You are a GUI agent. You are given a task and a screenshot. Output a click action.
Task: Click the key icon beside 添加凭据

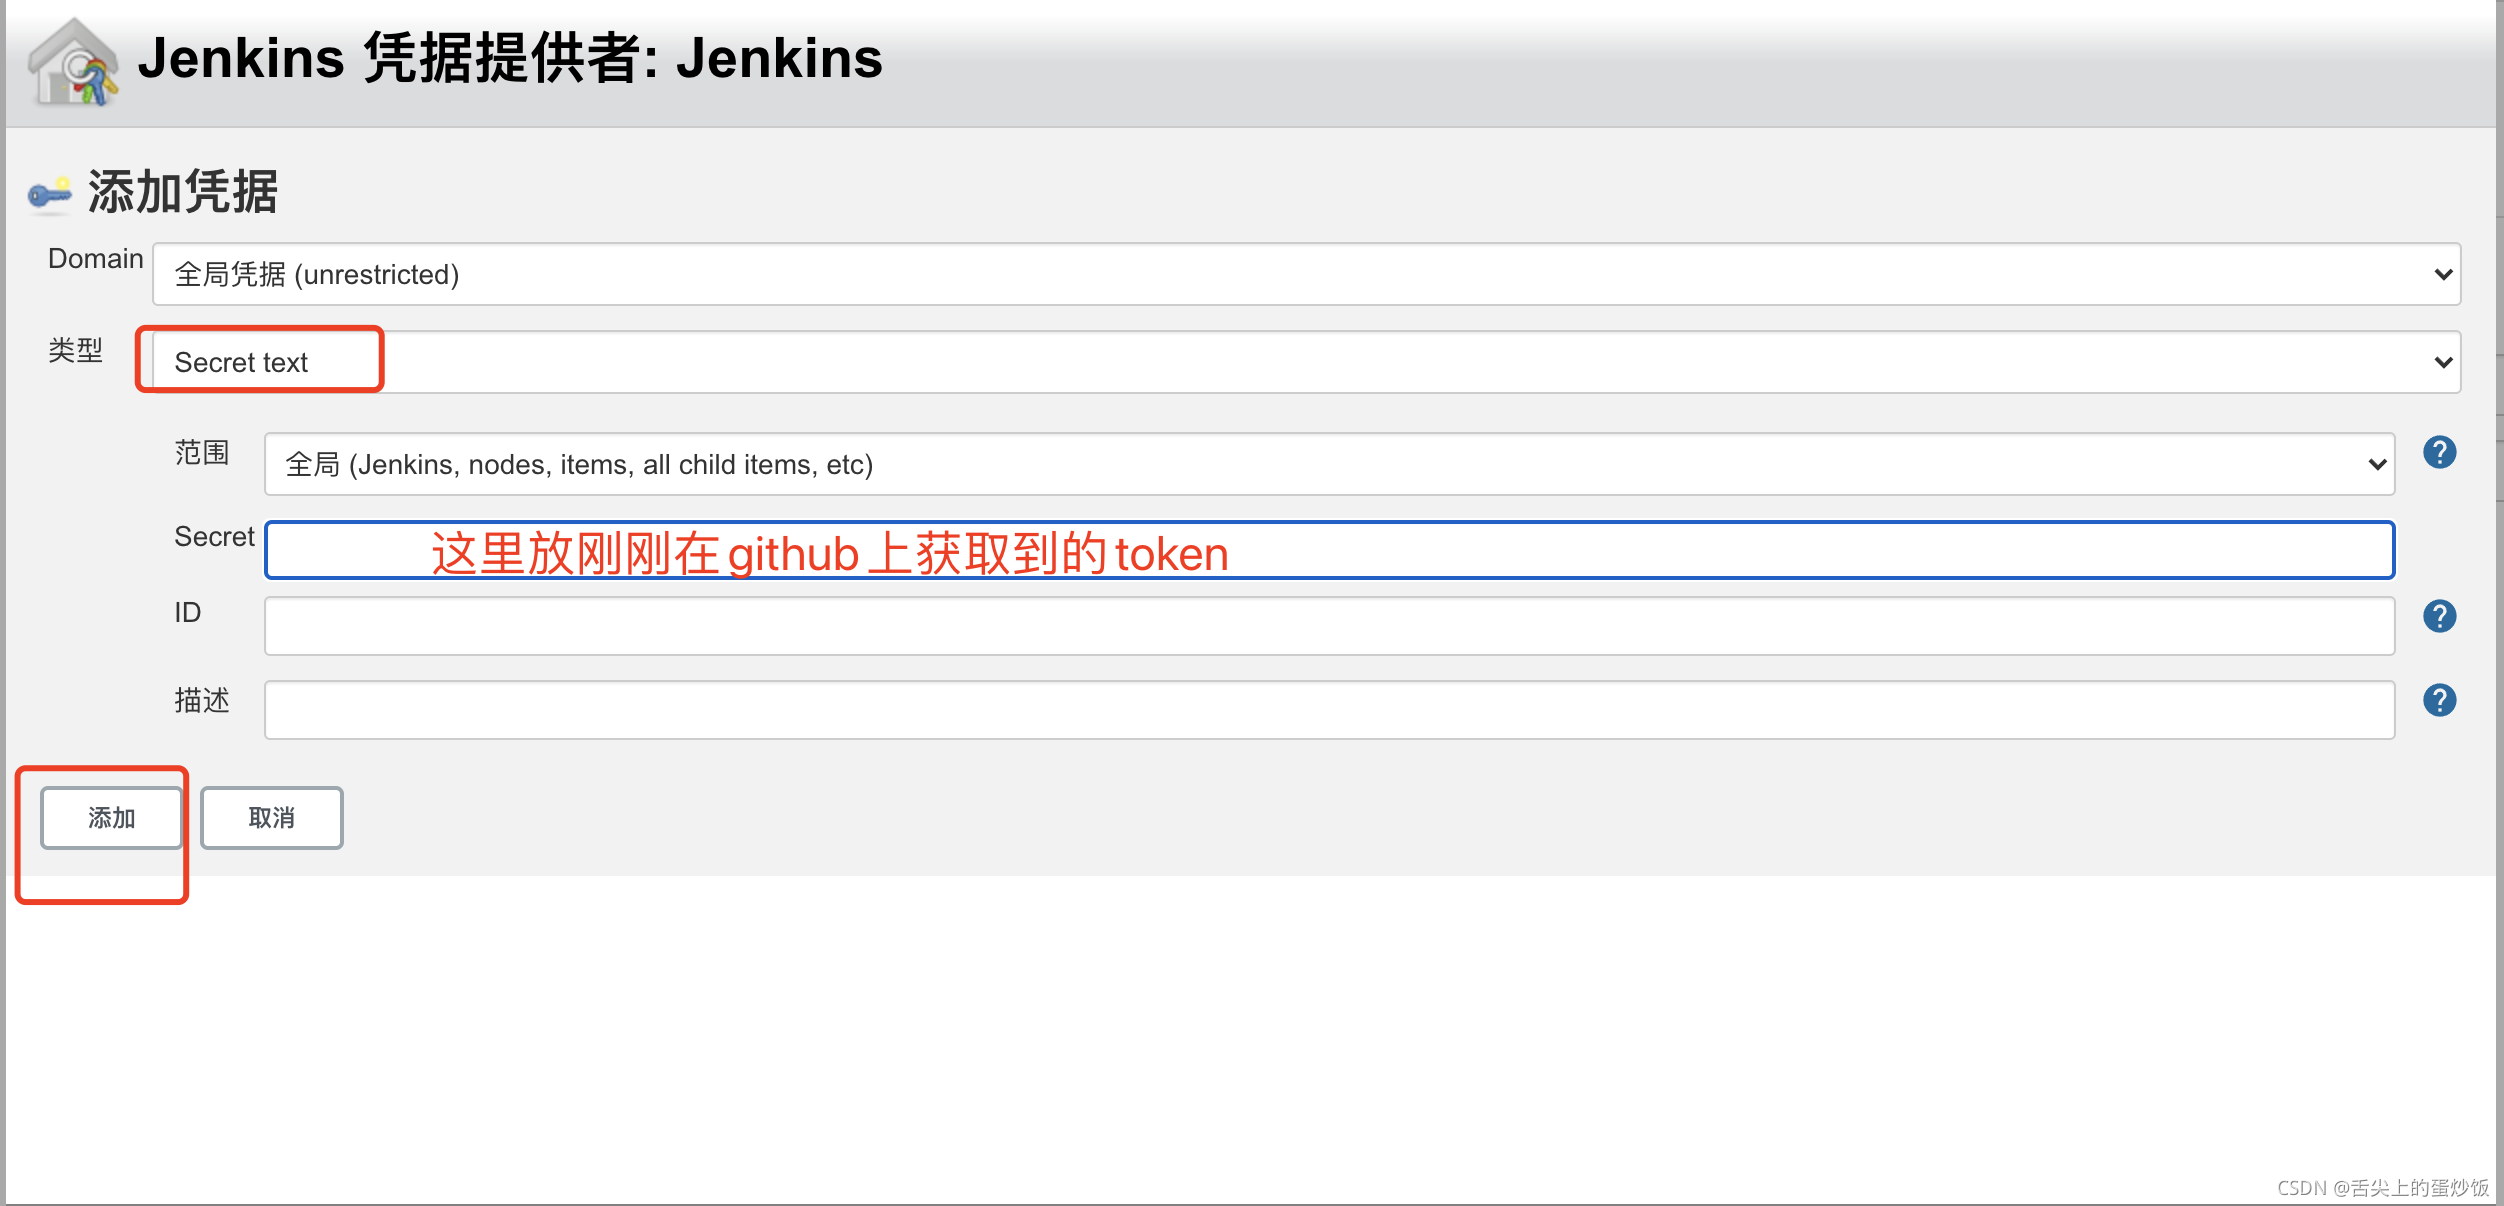pyautogui.click(x=49, y=193)
